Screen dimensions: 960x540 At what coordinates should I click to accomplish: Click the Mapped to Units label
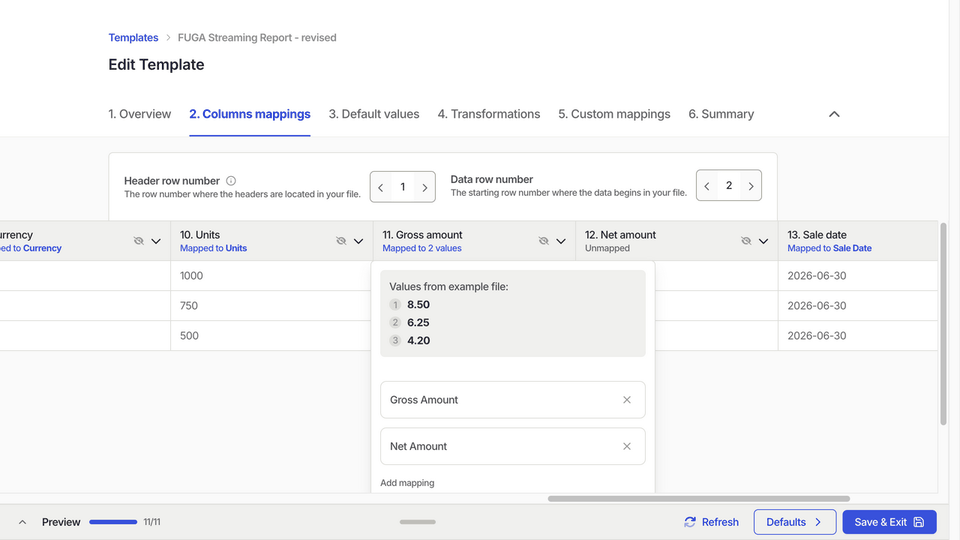coord(213,248)
